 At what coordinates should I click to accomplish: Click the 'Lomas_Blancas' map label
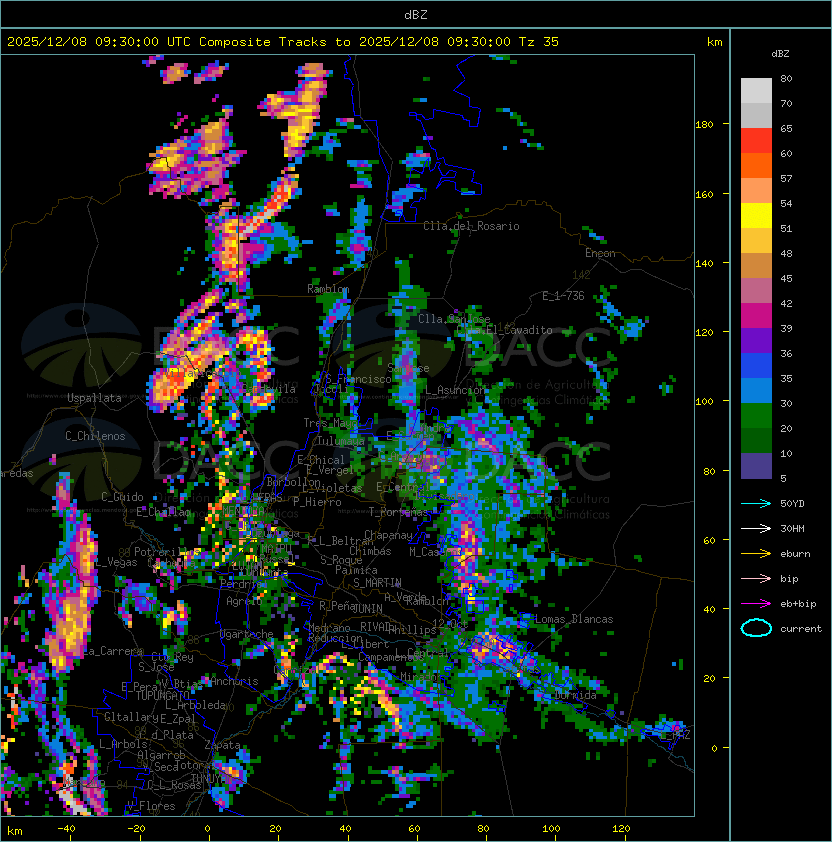pos(574,619)
